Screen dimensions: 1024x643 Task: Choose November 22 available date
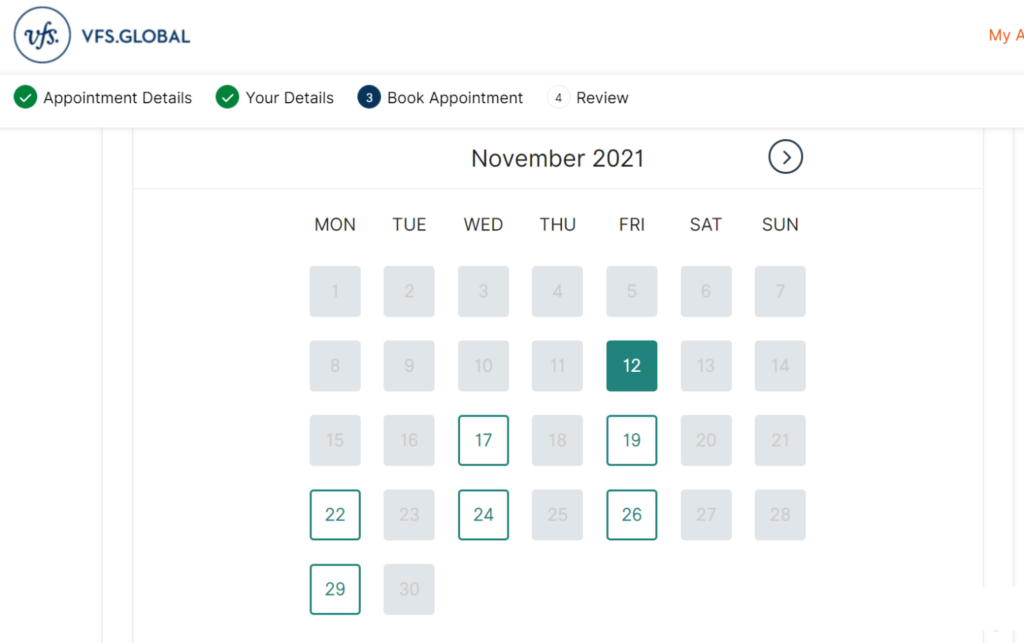coord(335,514)
